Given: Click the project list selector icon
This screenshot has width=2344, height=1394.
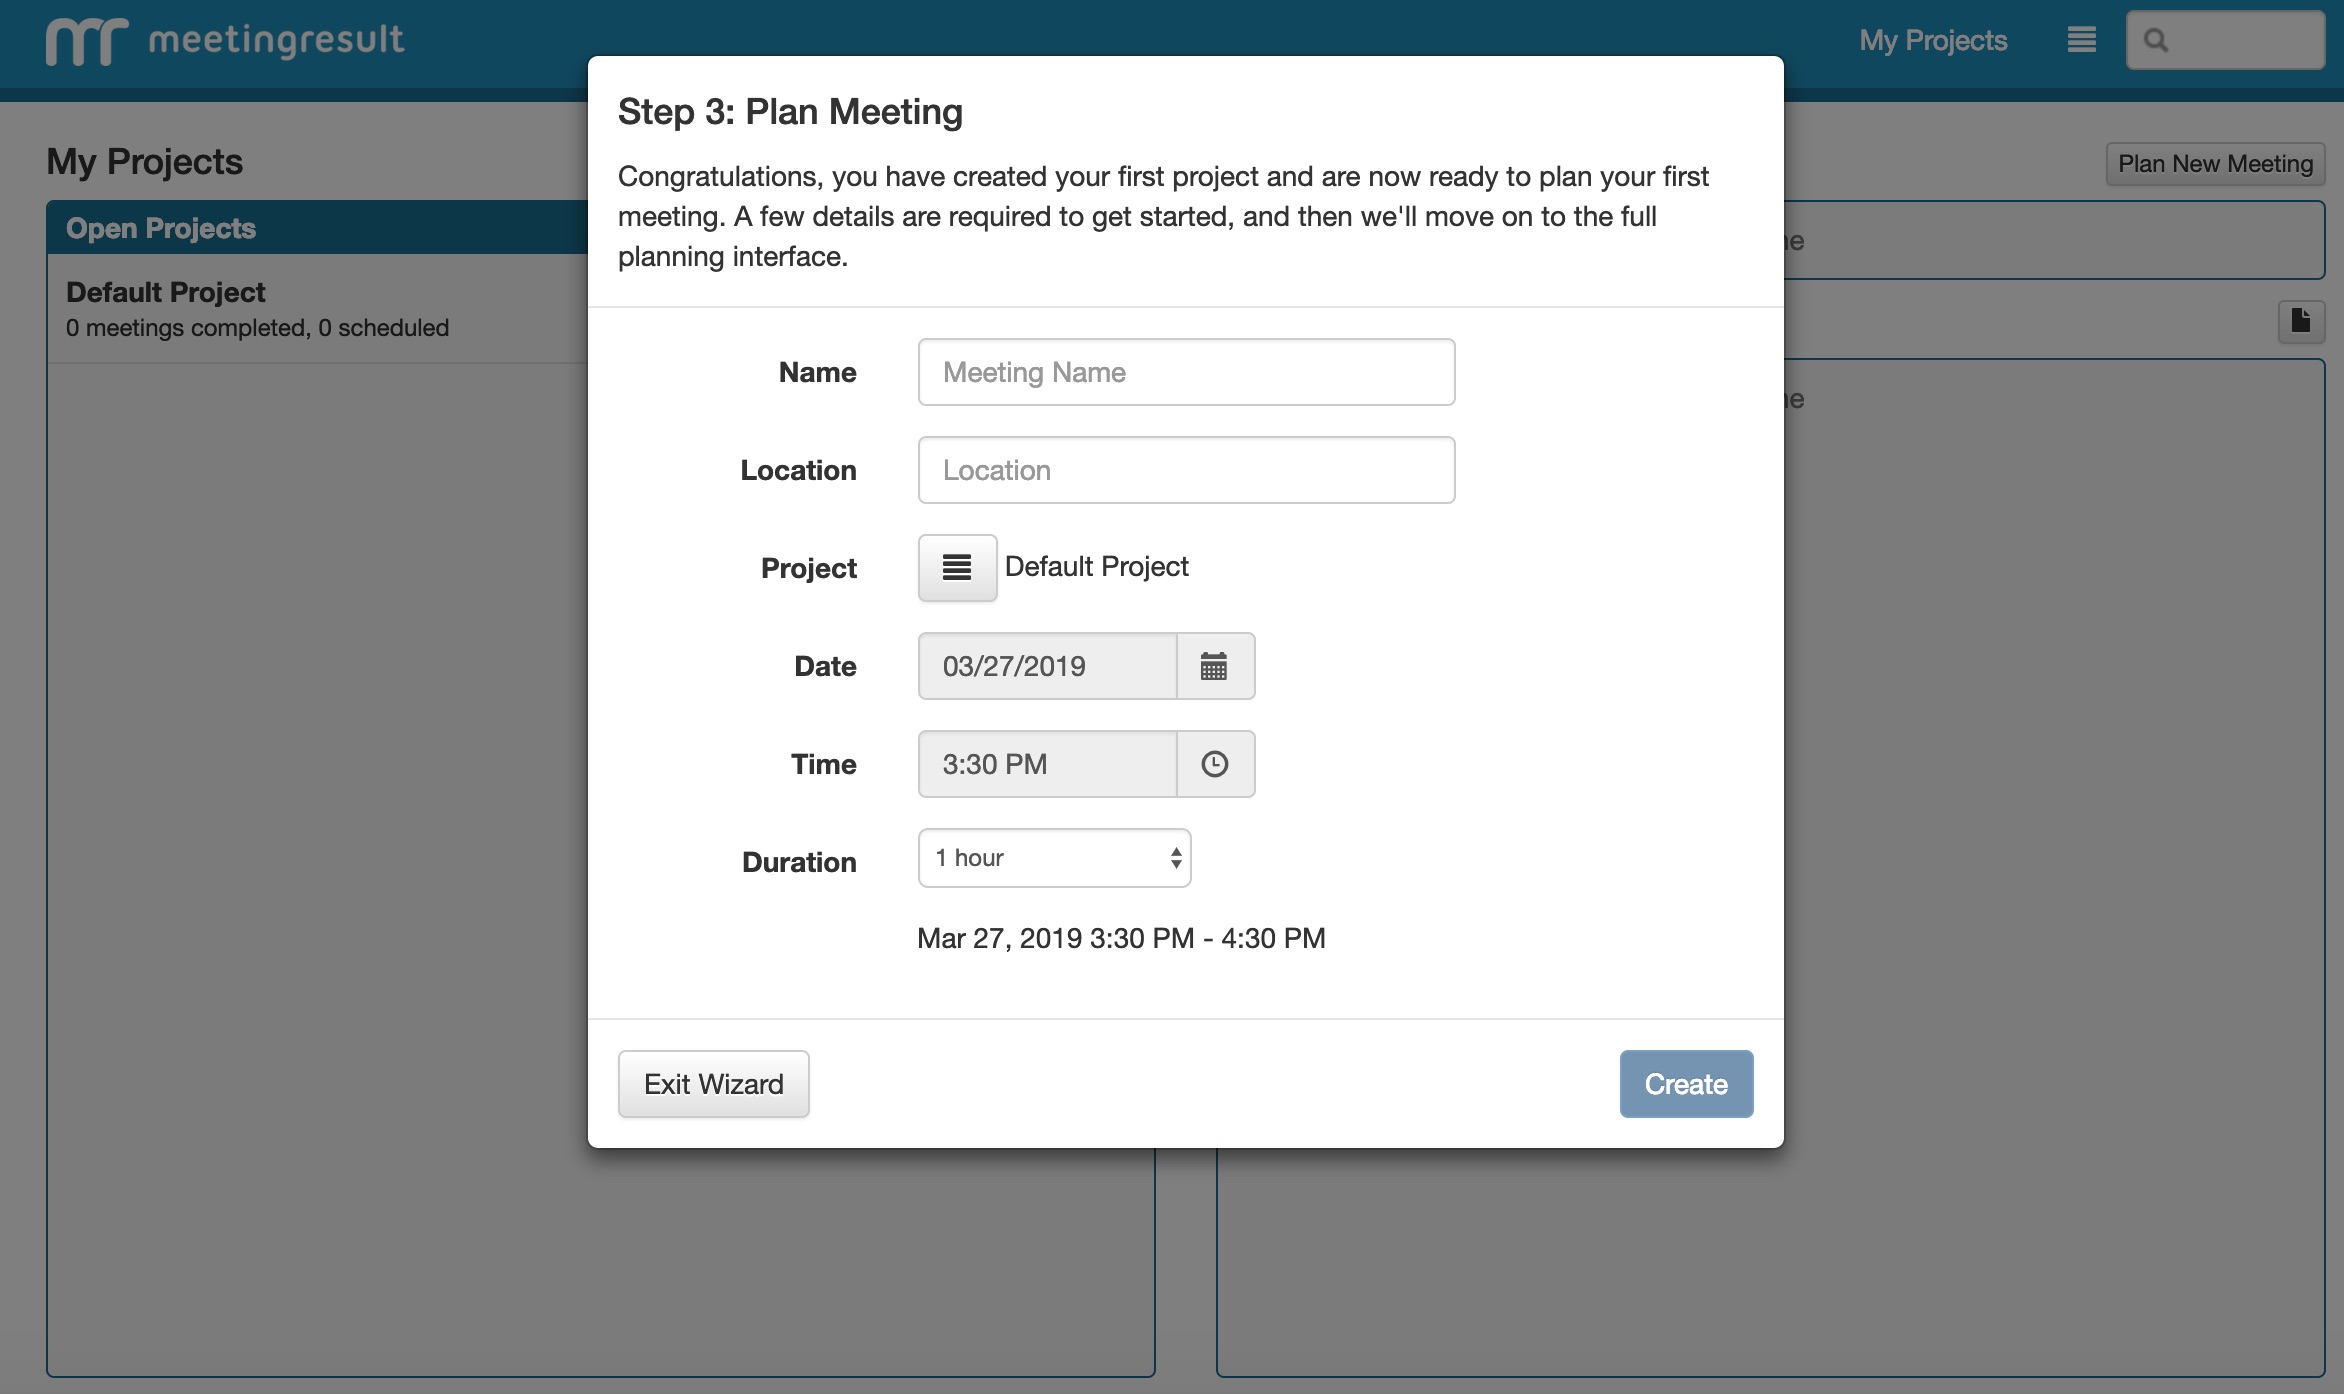Looking at the screenshot, I should point(956,568).
